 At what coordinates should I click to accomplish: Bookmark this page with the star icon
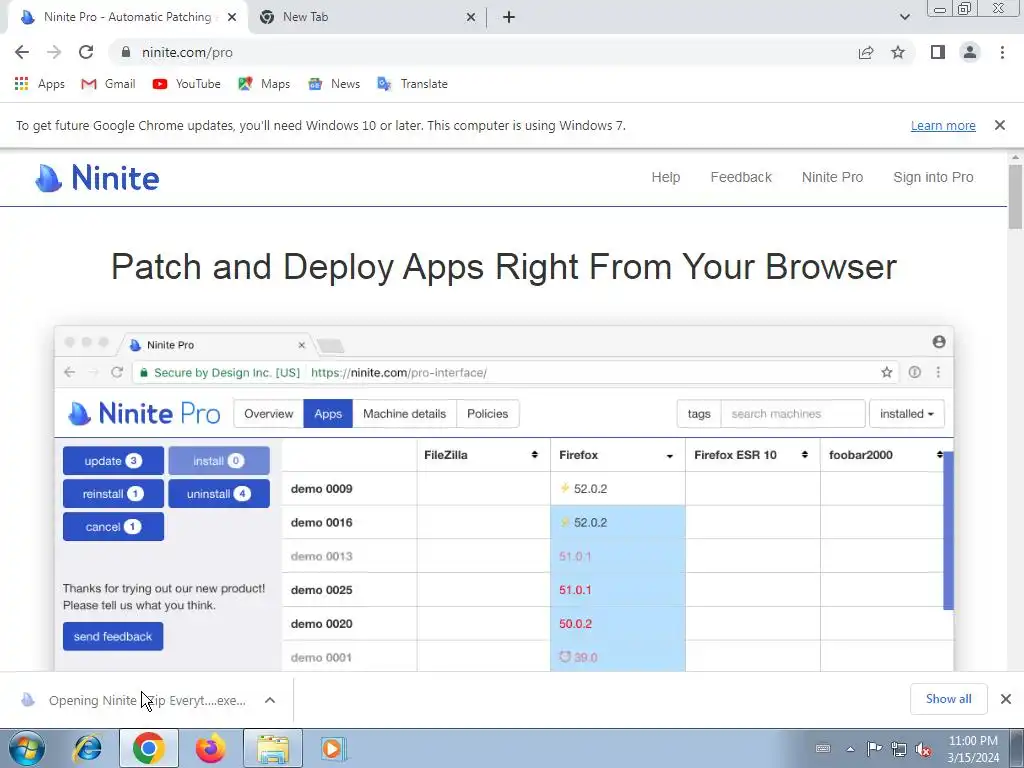click(898, 52)
